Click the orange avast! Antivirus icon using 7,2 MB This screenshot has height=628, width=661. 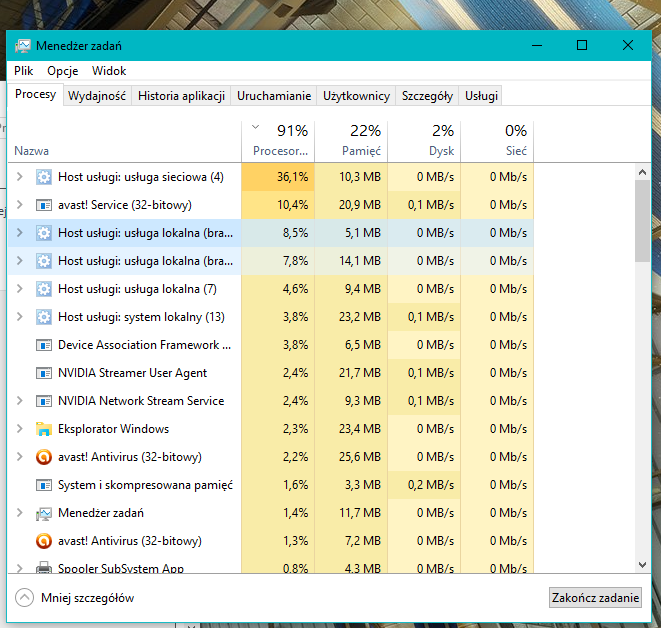click(x=44, y=541)
